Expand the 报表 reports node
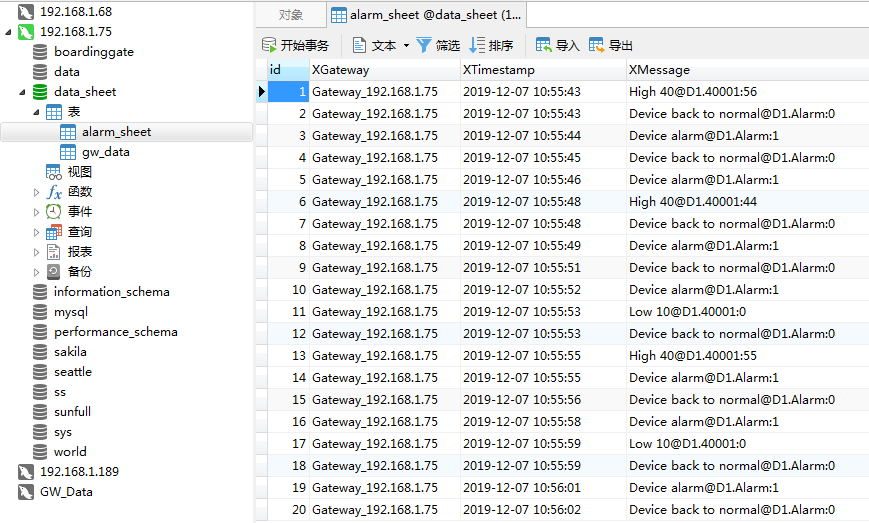869x523 pixels. coord(37,252)
